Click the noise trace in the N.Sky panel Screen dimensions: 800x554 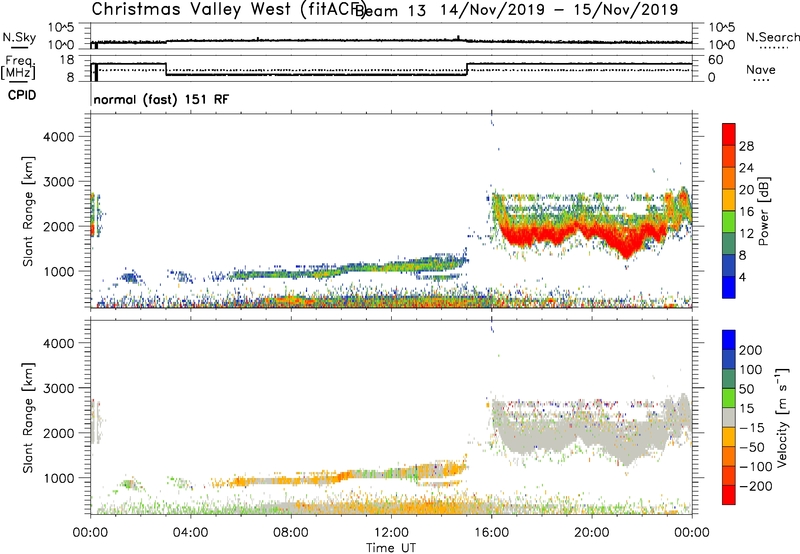(391, 40)
